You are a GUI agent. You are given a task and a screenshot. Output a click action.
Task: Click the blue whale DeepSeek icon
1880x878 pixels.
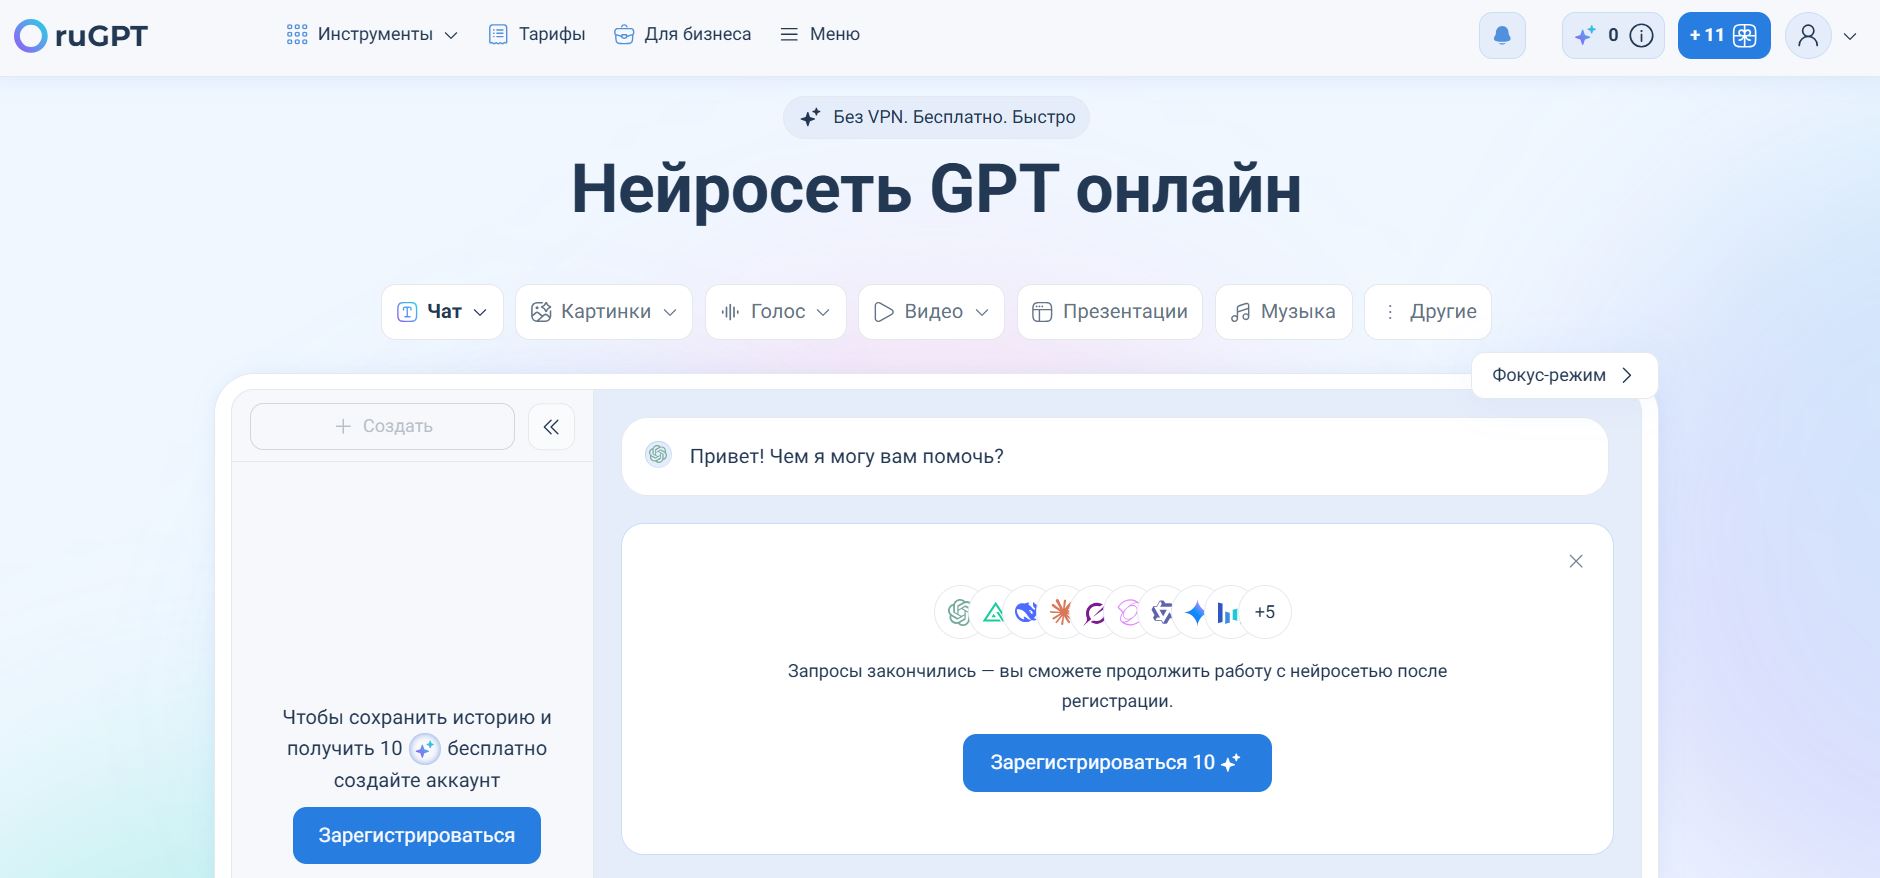(x=1027, y=612)
